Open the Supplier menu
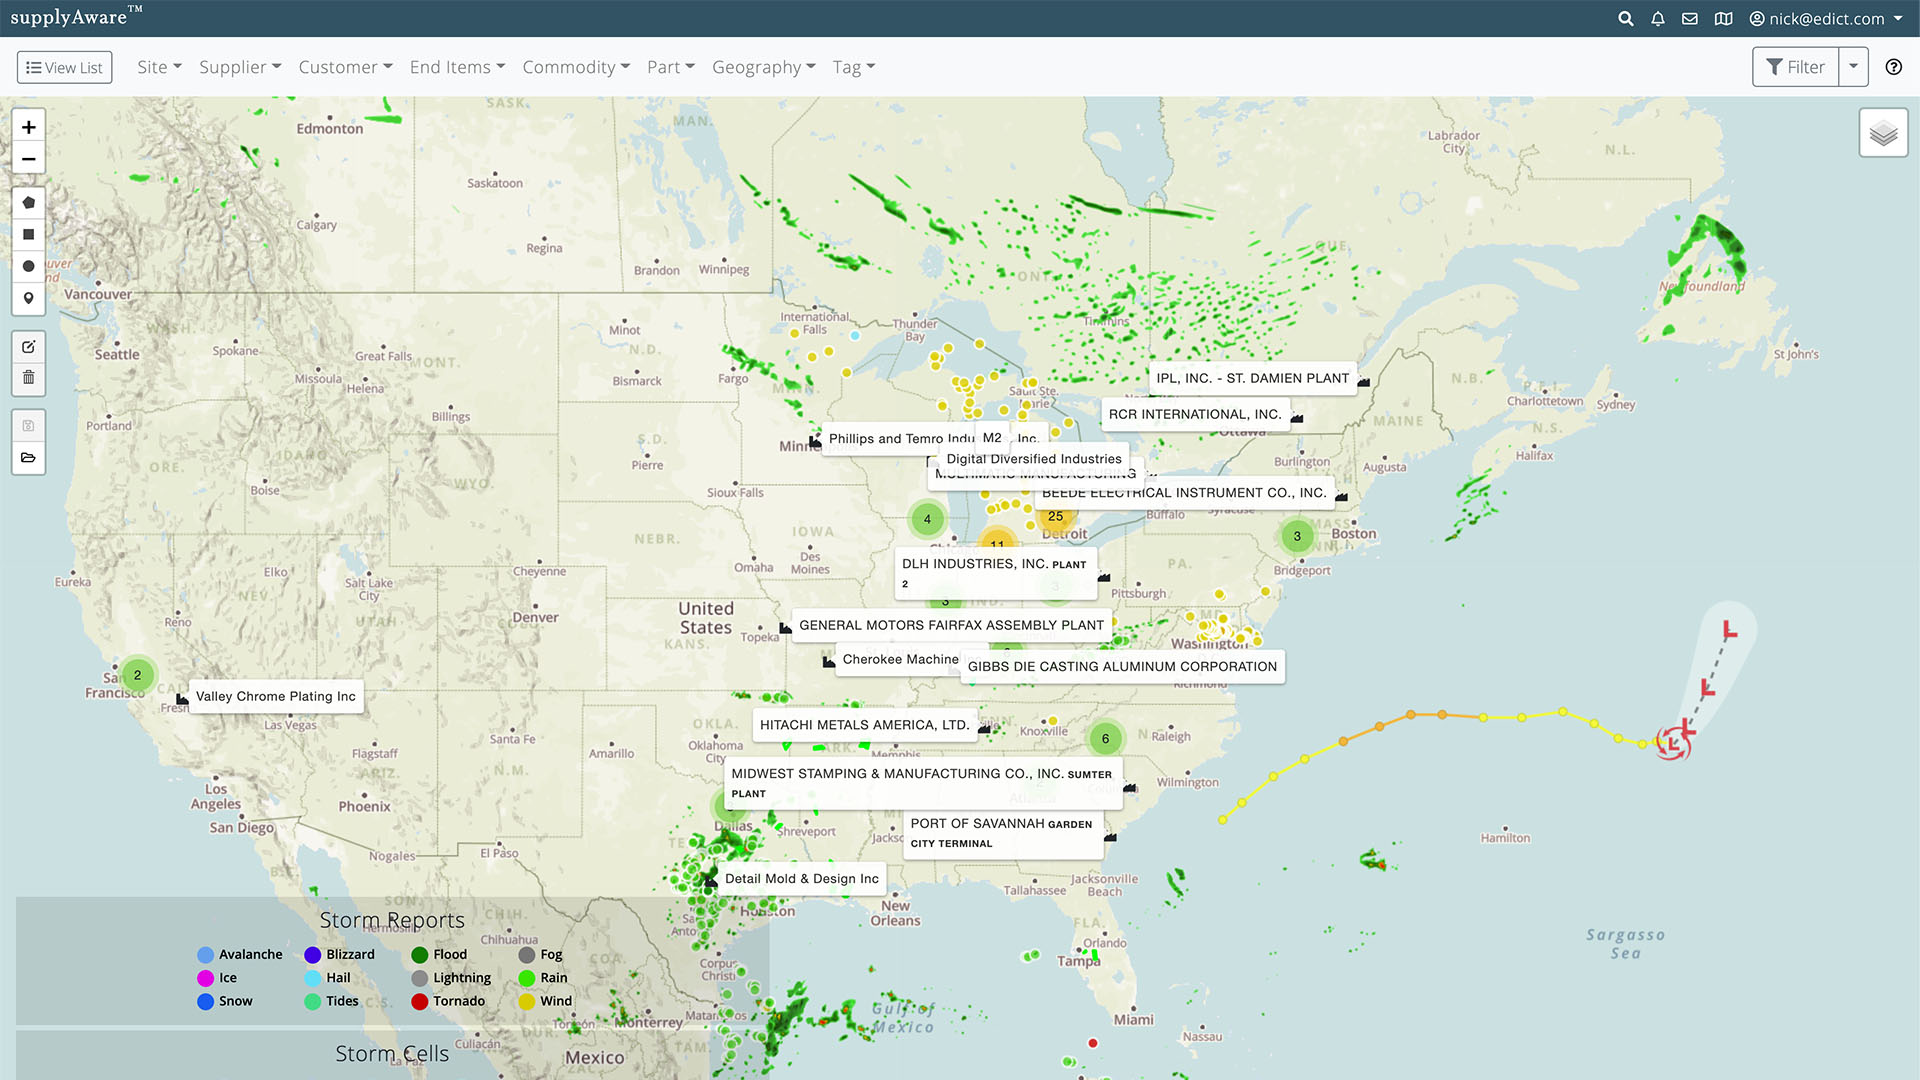 [x=240, y=67]
